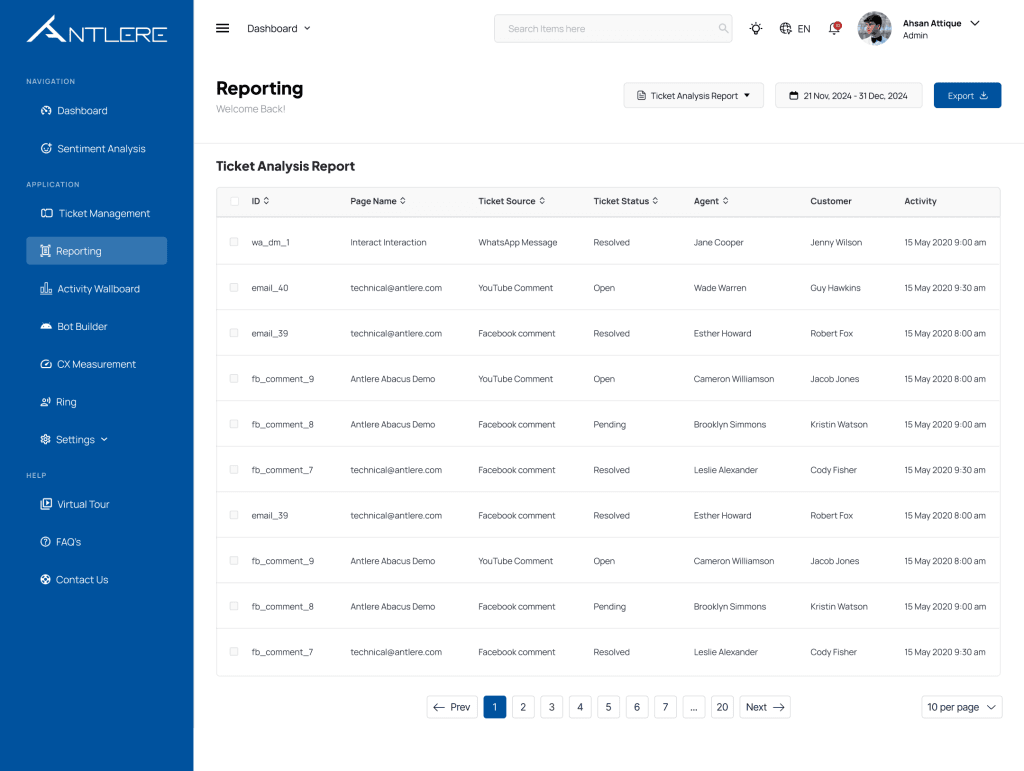Sort by Agent column arrows
1024x771 pixels.
click(x=726, y=200)
